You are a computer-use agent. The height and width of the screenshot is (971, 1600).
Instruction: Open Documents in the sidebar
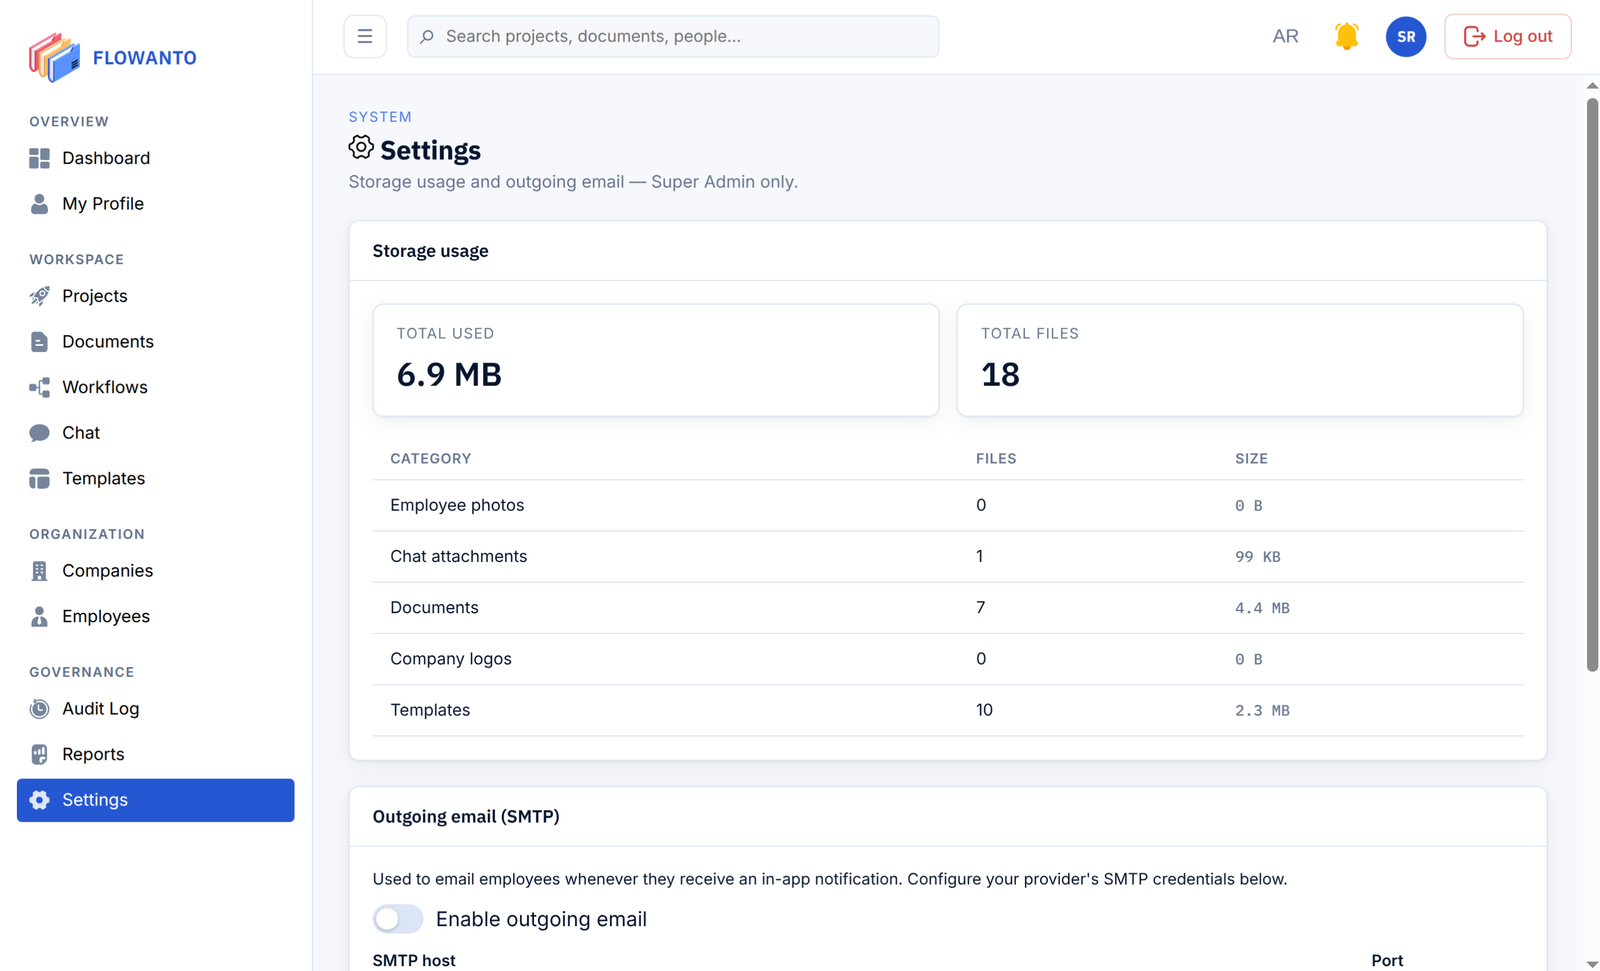click(155, 342)
